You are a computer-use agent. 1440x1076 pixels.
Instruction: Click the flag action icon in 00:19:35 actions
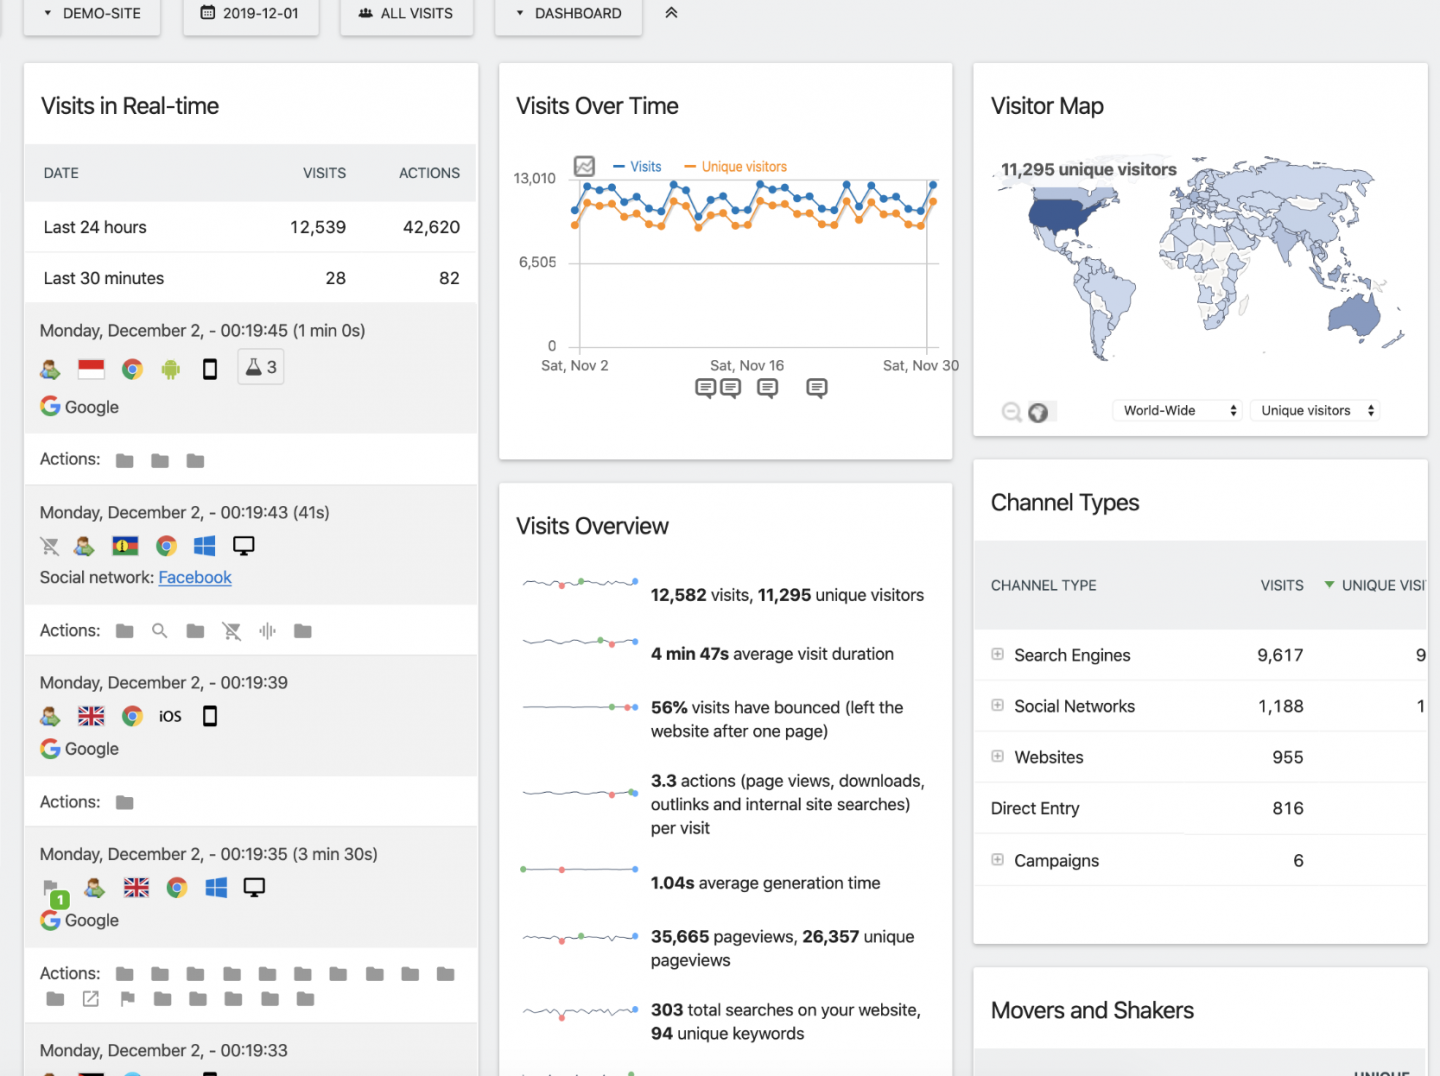(x=127, y=999)
